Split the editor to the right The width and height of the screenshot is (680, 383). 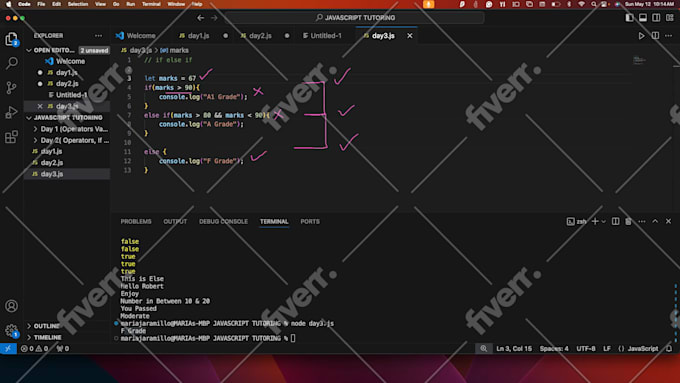[x=655, y=36]
